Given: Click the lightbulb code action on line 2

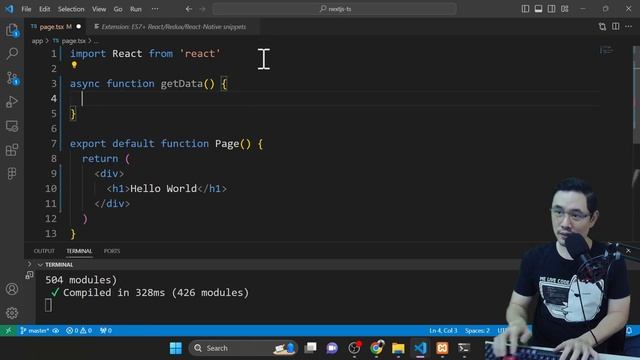Looking at the screenshot, I should [x=74, y=64].
